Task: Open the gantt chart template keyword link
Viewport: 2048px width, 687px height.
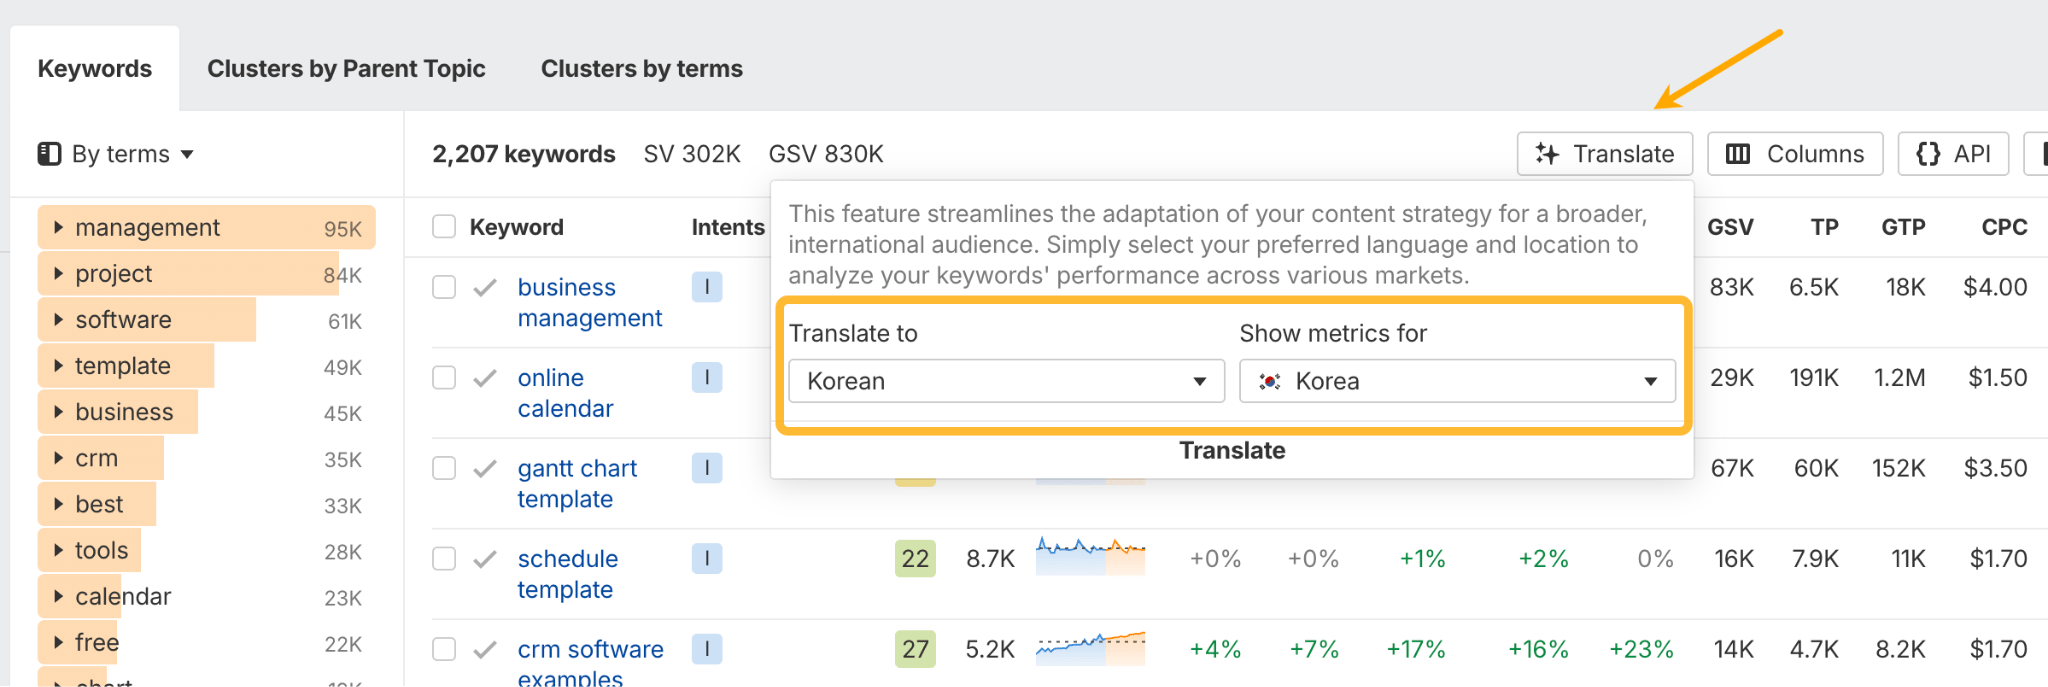Action: click(577, 483)
